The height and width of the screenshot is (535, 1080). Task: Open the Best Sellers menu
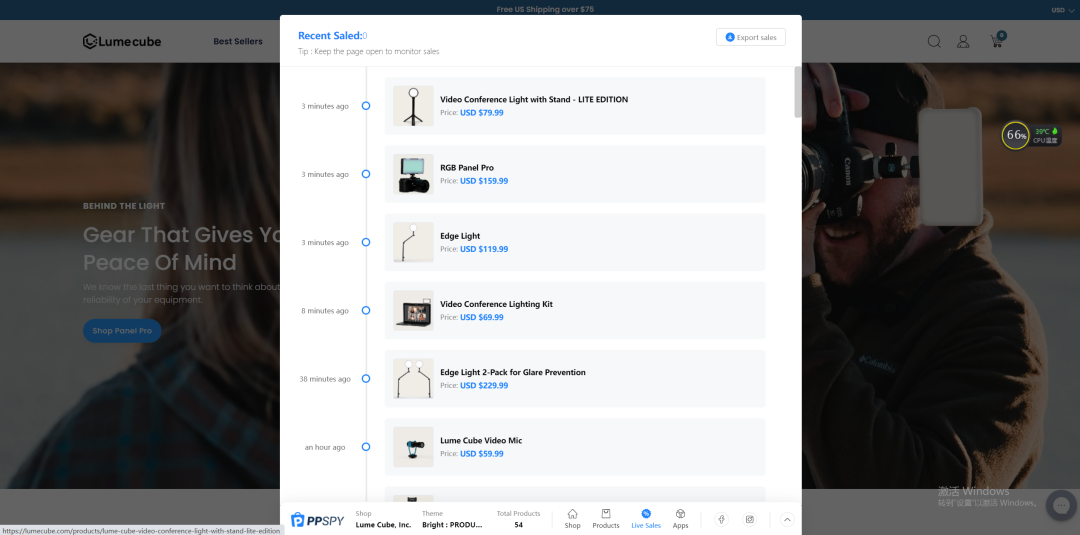[x=238, y=41]
